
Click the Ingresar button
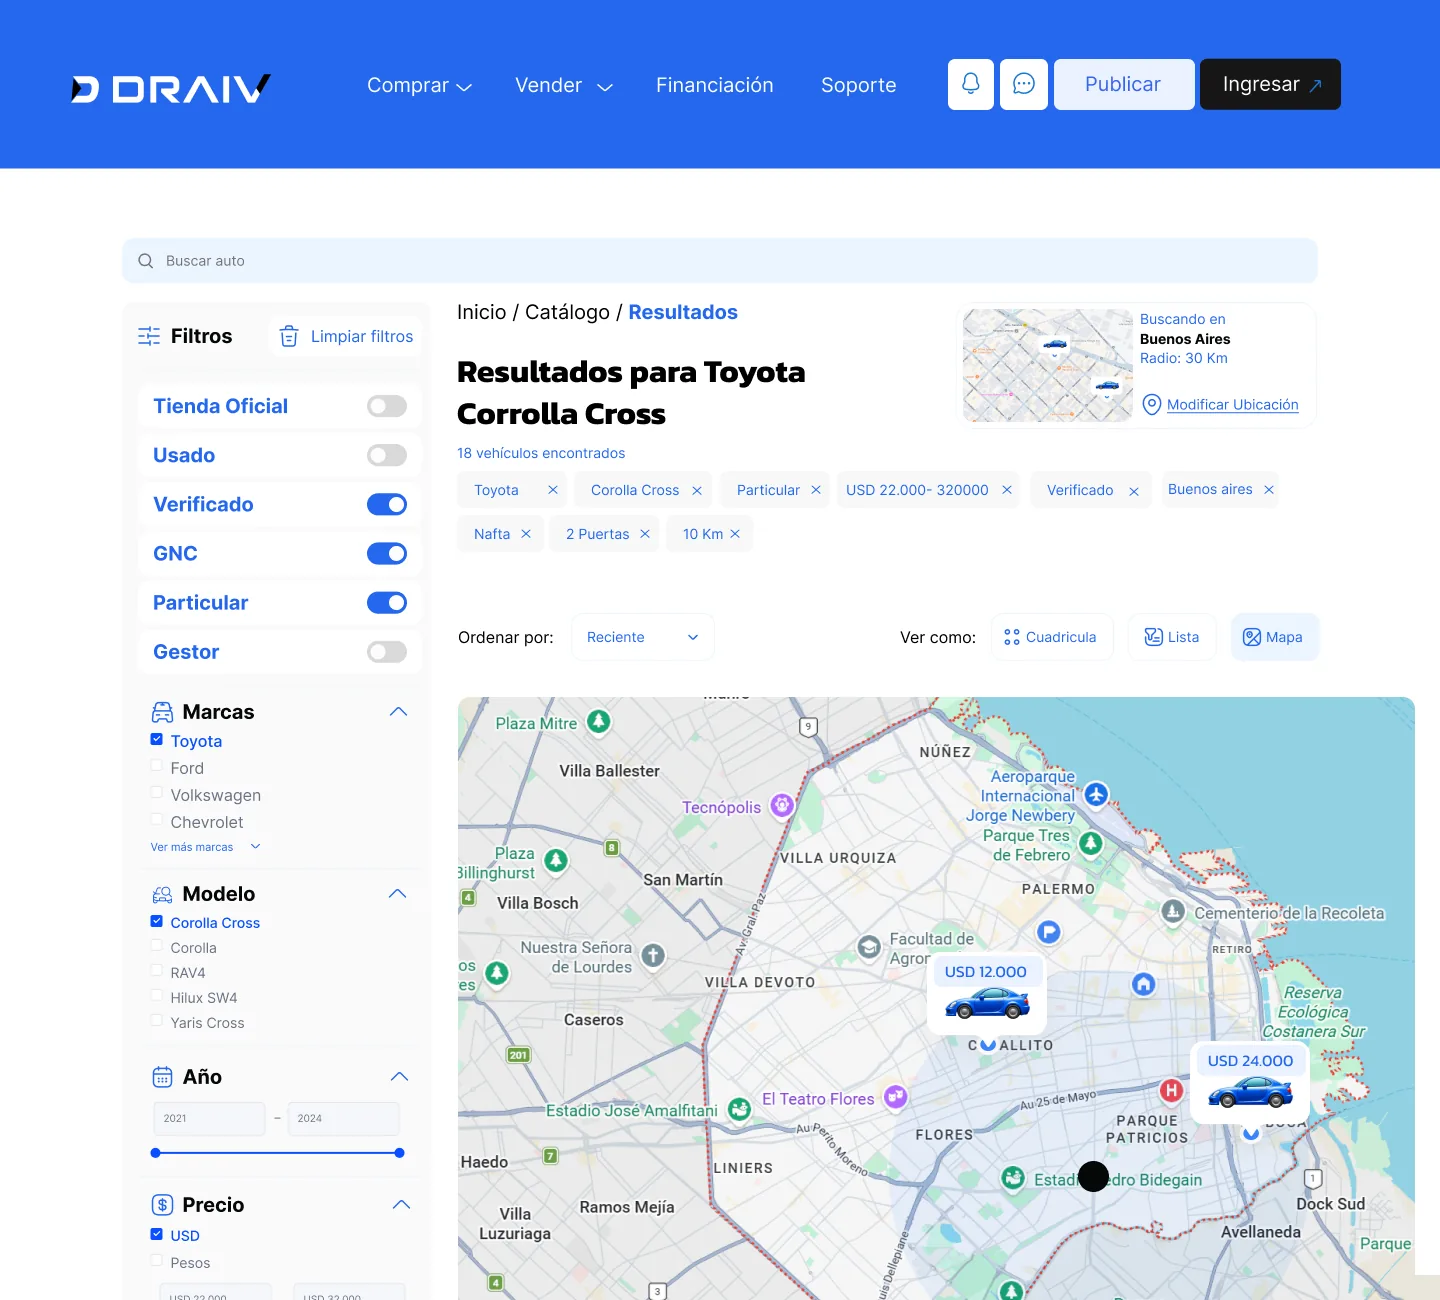pos(1270,84)
